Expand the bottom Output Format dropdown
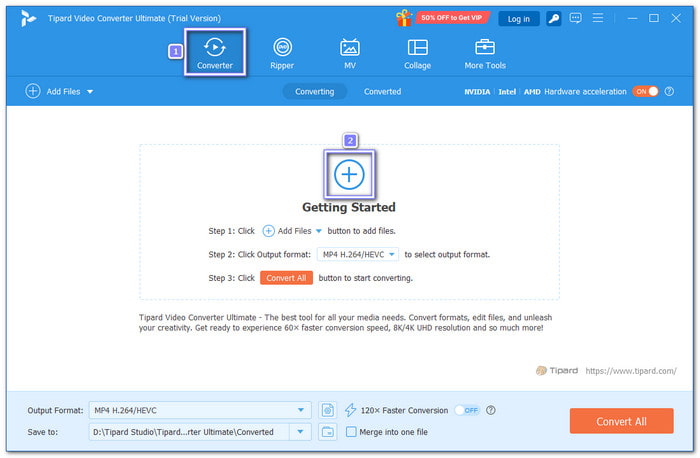The height and width of the screenshot is (458, 700). [x=302, y=410]
